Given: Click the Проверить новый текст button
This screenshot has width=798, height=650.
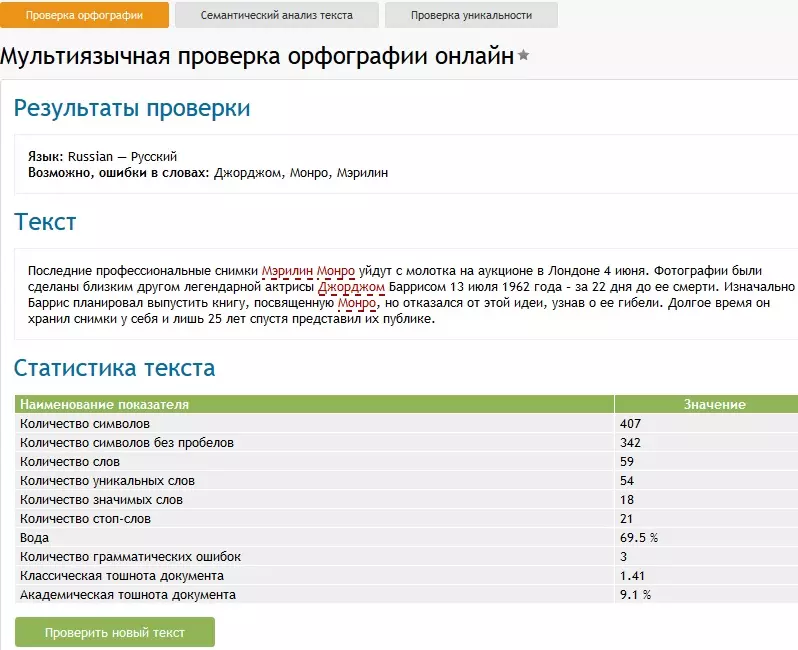Looking at the screenshot, I should click(x=115, y=632).
